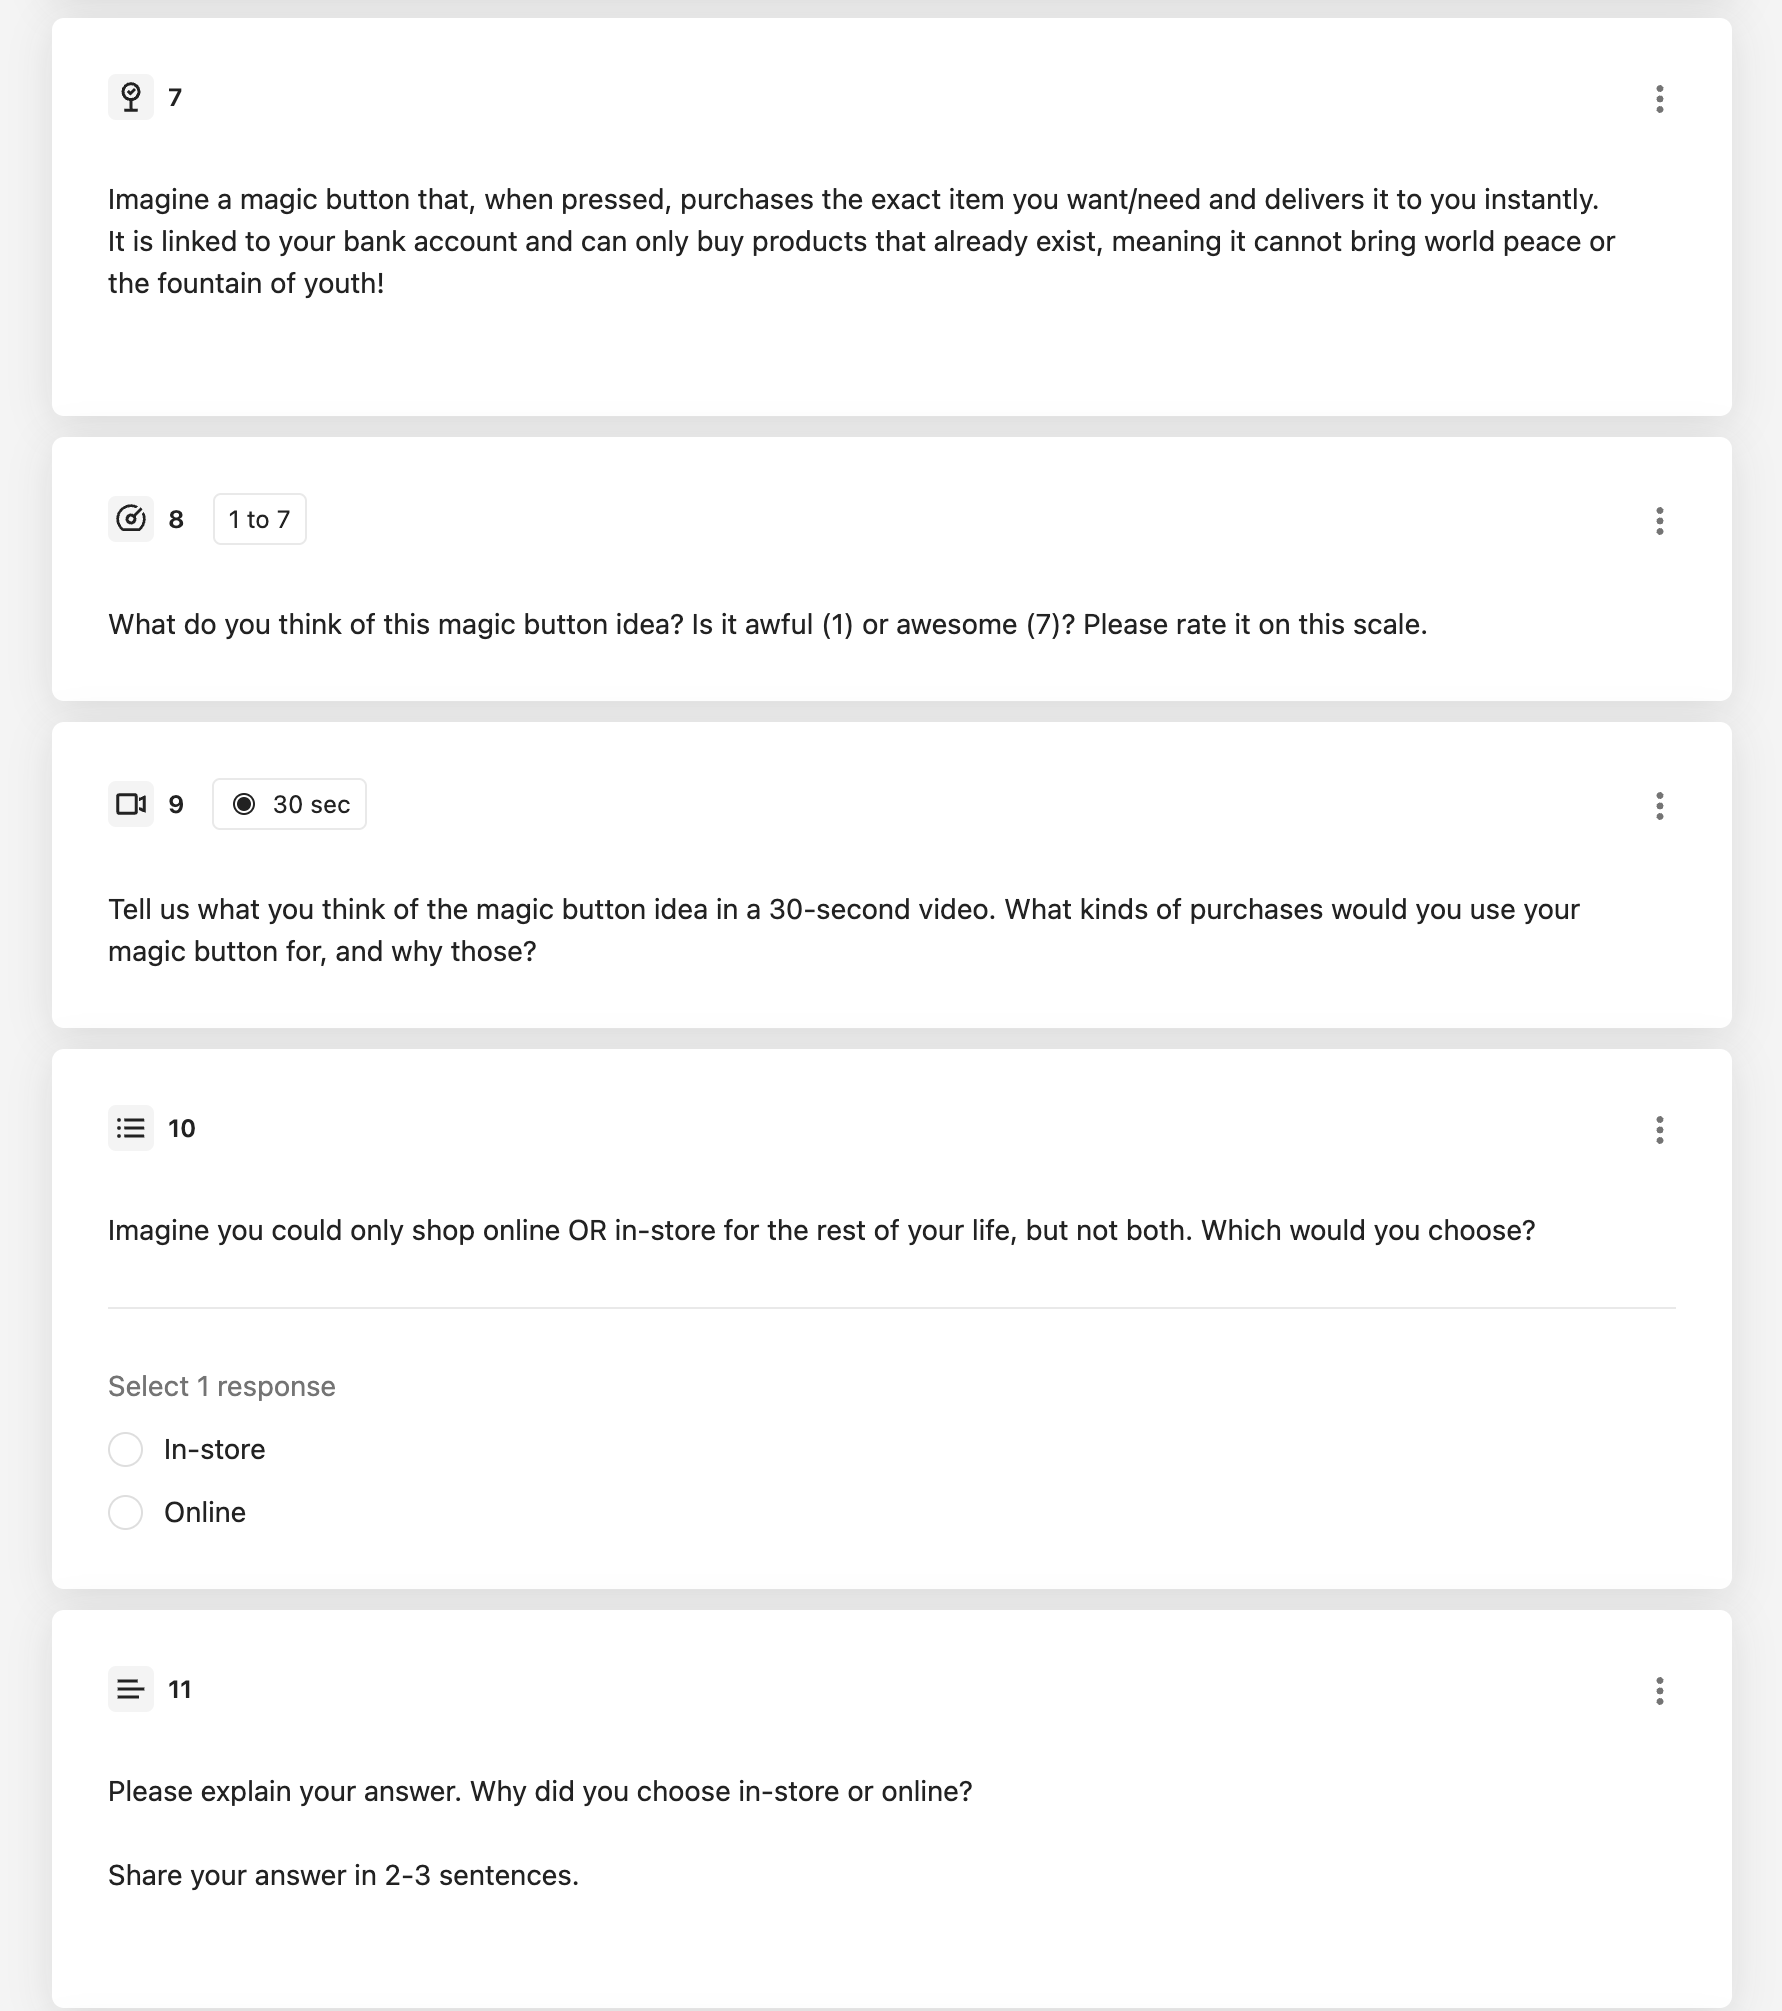Click the 30 sec duration badge
The height and width of the screenshot is (2011, 1782).
click(289, 804)
